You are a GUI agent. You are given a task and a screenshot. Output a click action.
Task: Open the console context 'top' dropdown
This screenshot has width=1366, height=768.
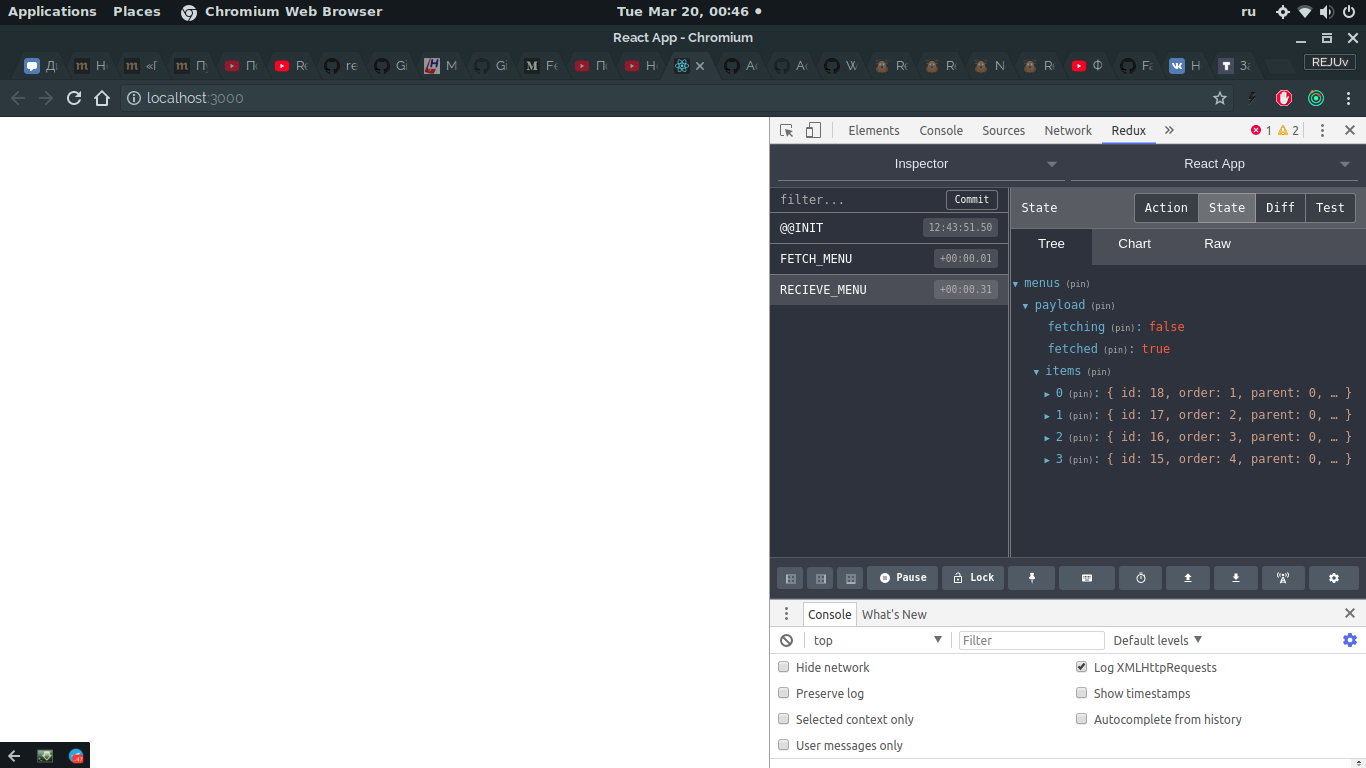[x=877, y=640]
